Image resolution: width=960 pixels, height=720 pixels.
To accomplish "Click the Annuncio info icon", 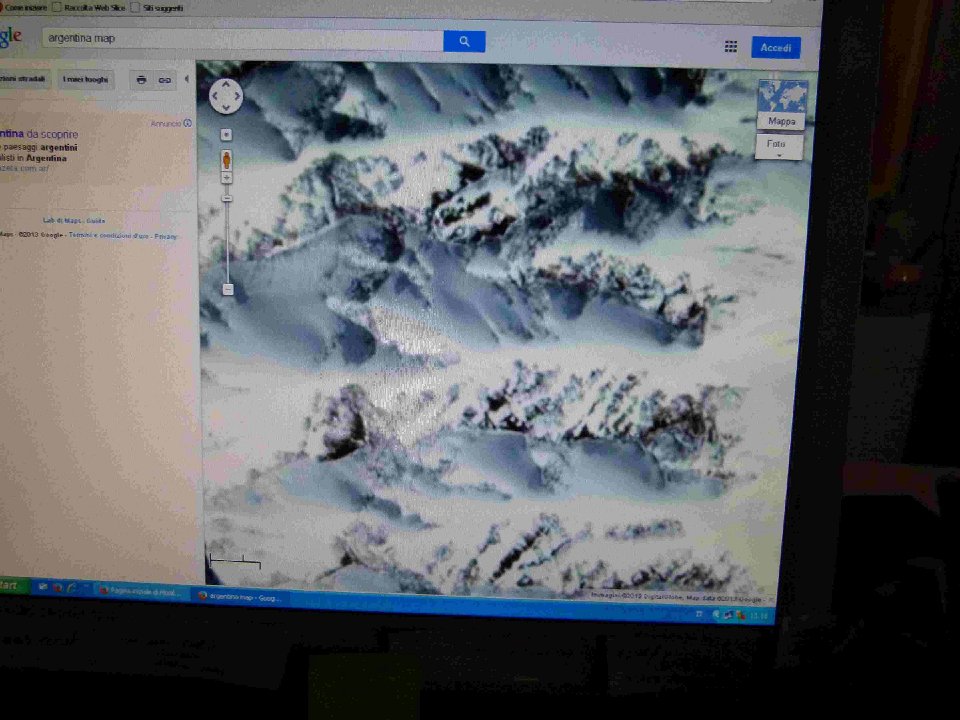I will [187, 123].
